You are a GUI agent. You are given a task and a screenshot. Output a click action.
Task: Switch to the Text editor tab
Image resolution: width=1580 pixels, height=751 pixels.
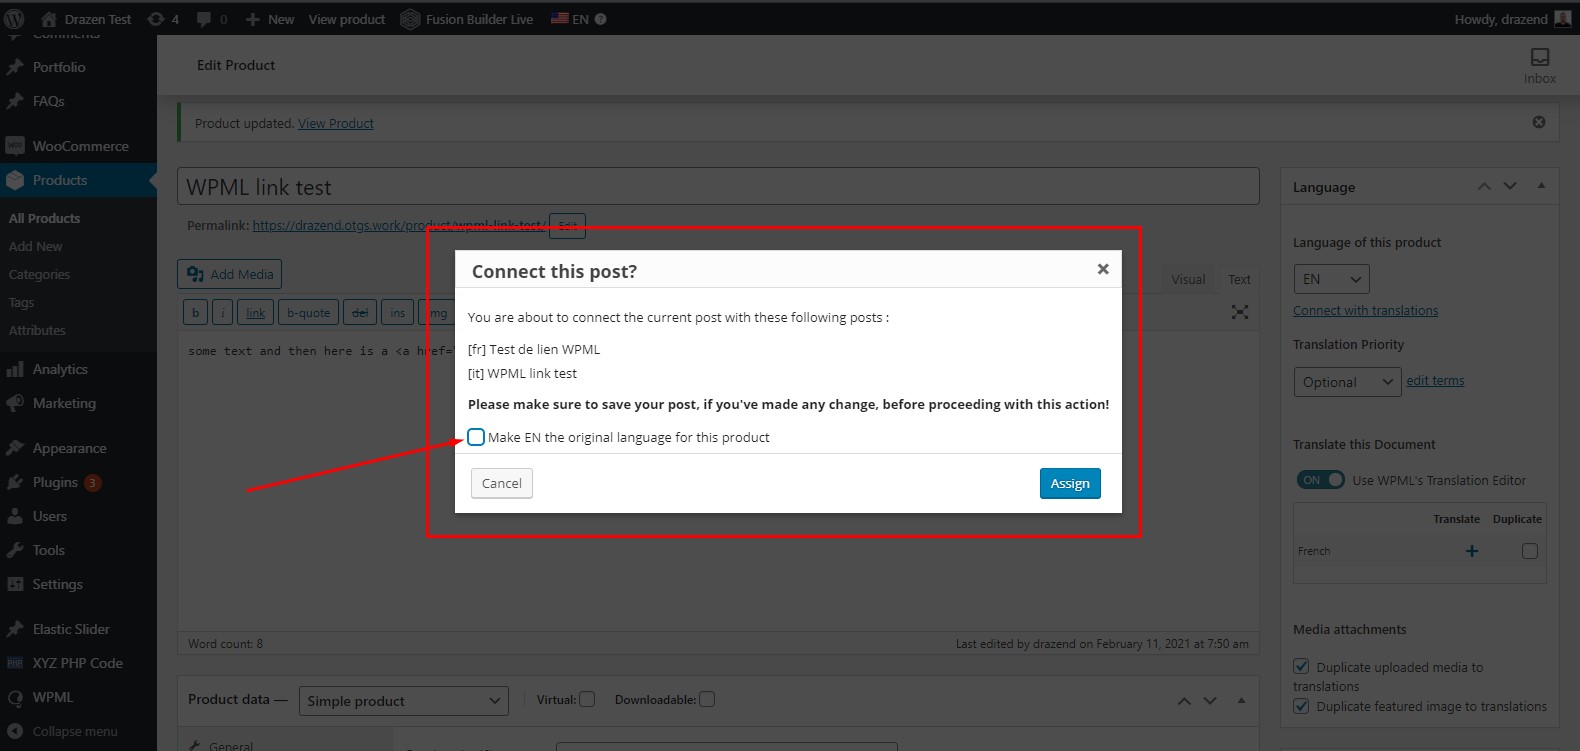tap(1239, 280)
